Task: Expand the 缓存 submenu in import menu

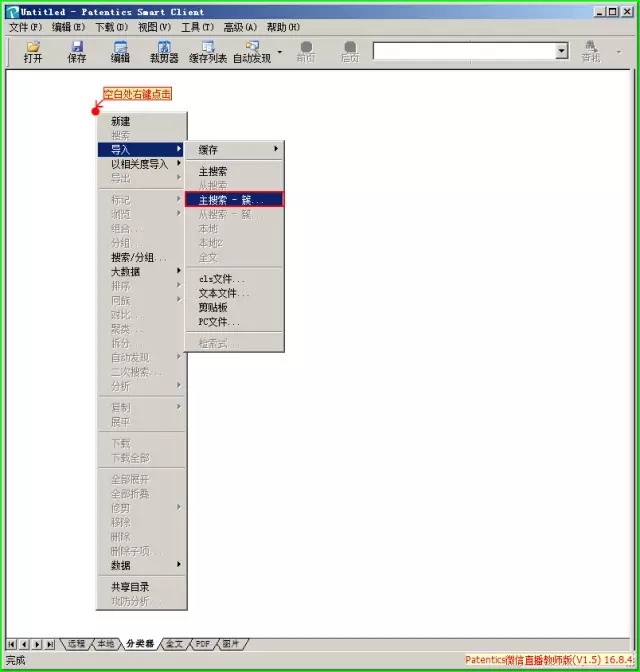Action: pyautogui.click(x=234, y=149)
